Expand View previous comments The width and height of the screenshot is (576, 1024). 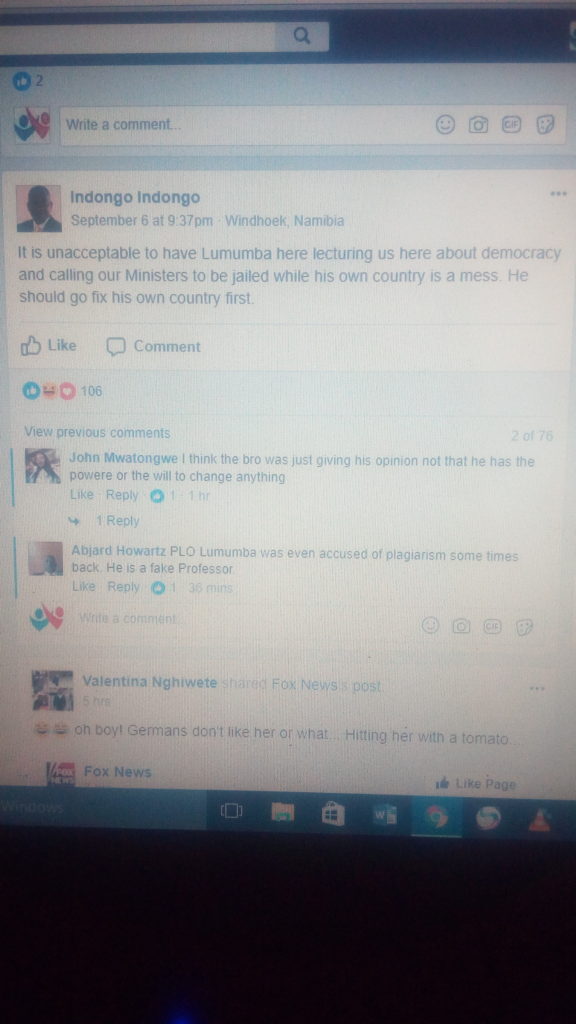click(97, 432)
